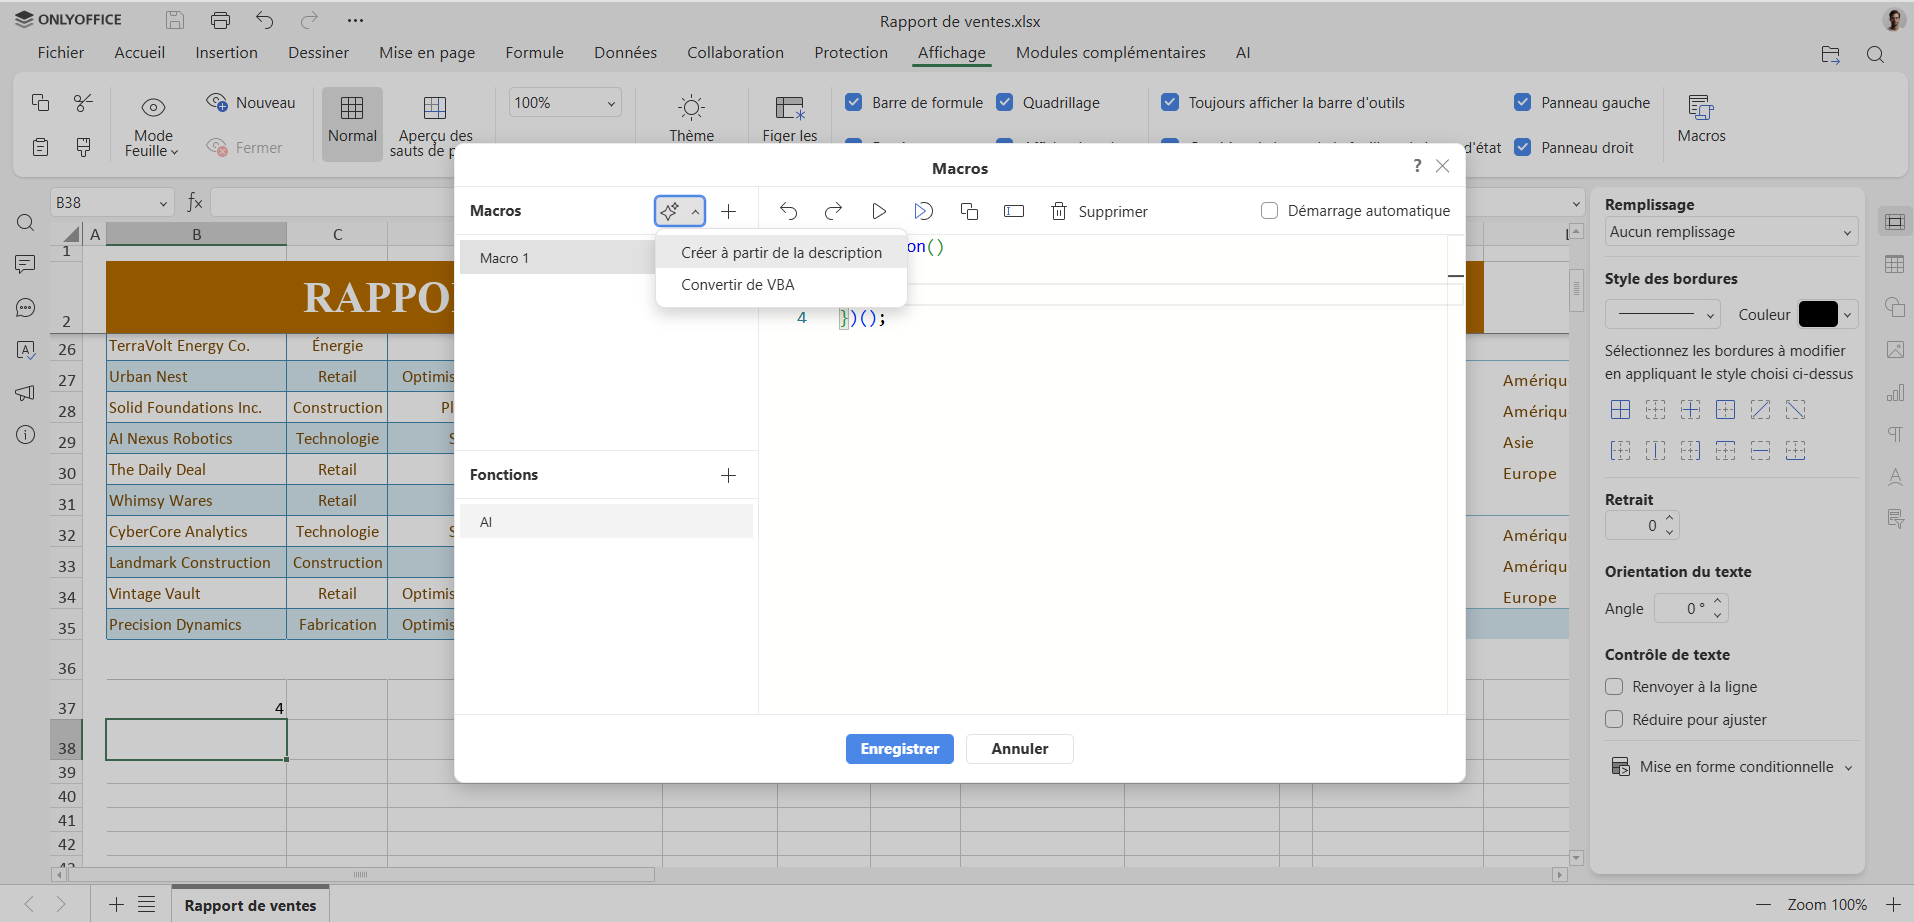The height and width of the screenshot is (922, 1914).
Task: Click the Angle input field
Action: point(1681,608)
